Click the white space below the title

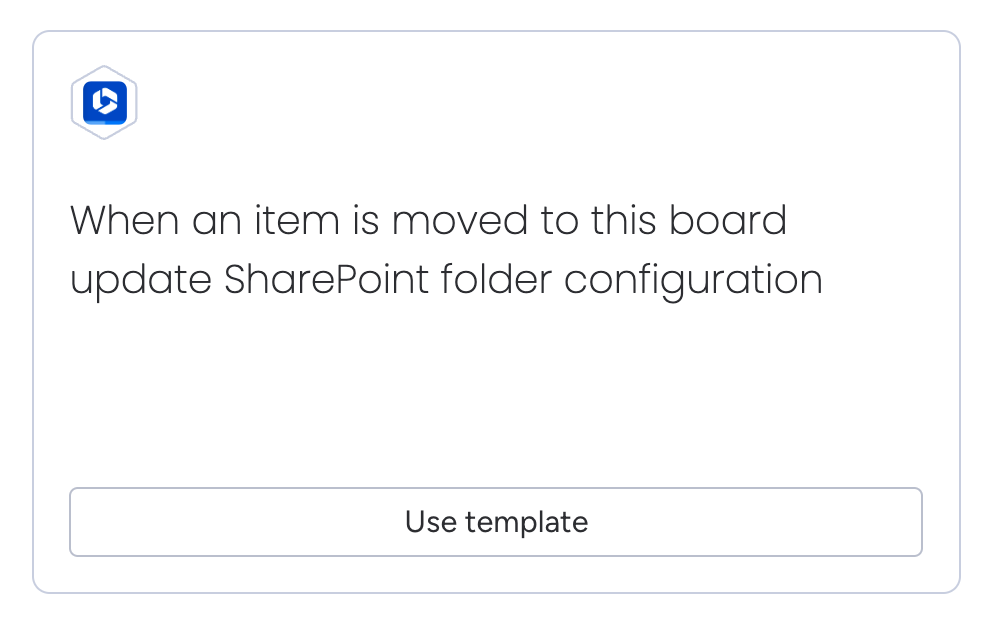[497, 400]
